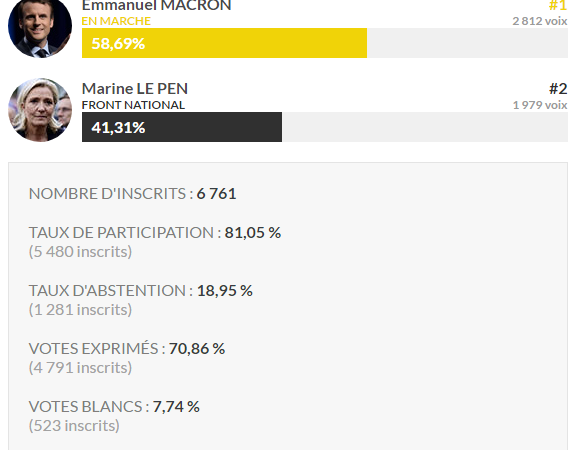Click the 1 979 voix vote count
The image size is (575, 450).
click(540, 105)
